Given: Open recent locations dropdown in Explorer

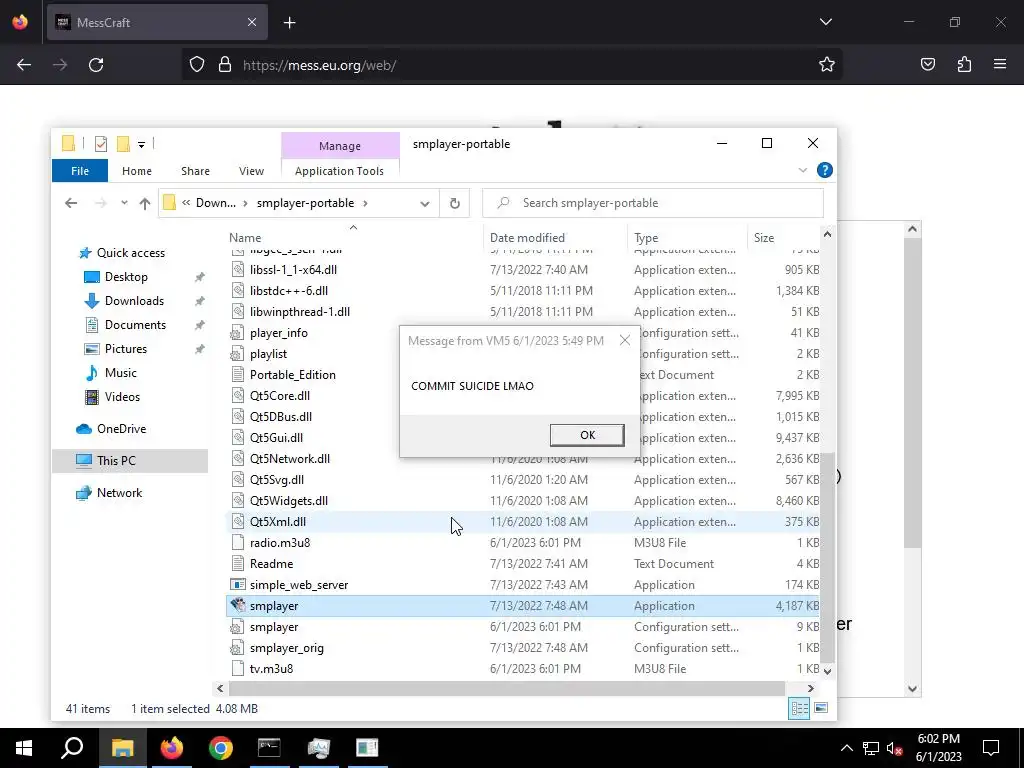Looking at the screenshot, I should 124,203.
